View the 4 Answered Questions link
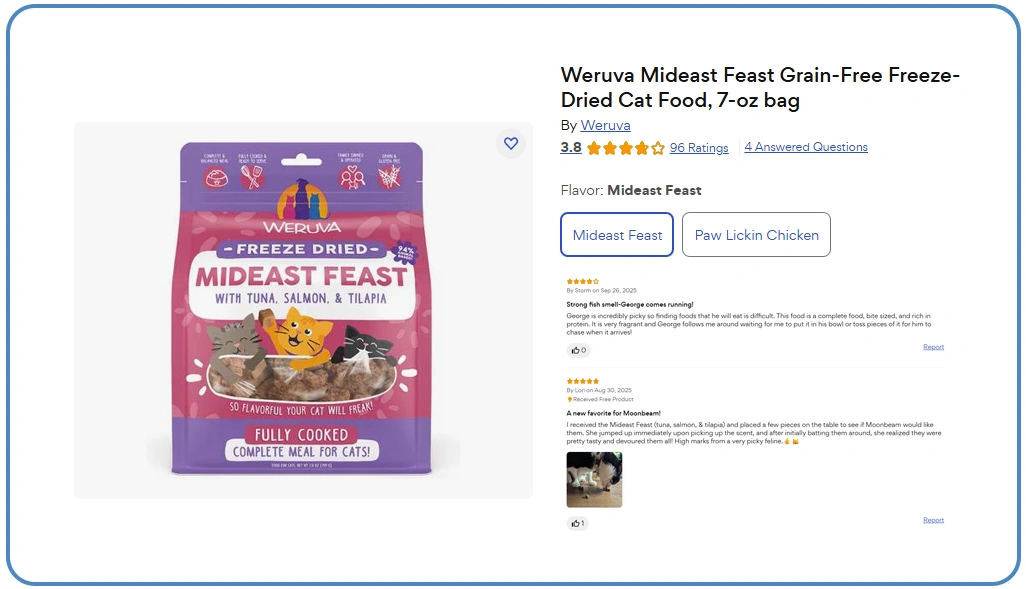Image resolution: width=1026 pixels, height=589 pixels. 806,147
